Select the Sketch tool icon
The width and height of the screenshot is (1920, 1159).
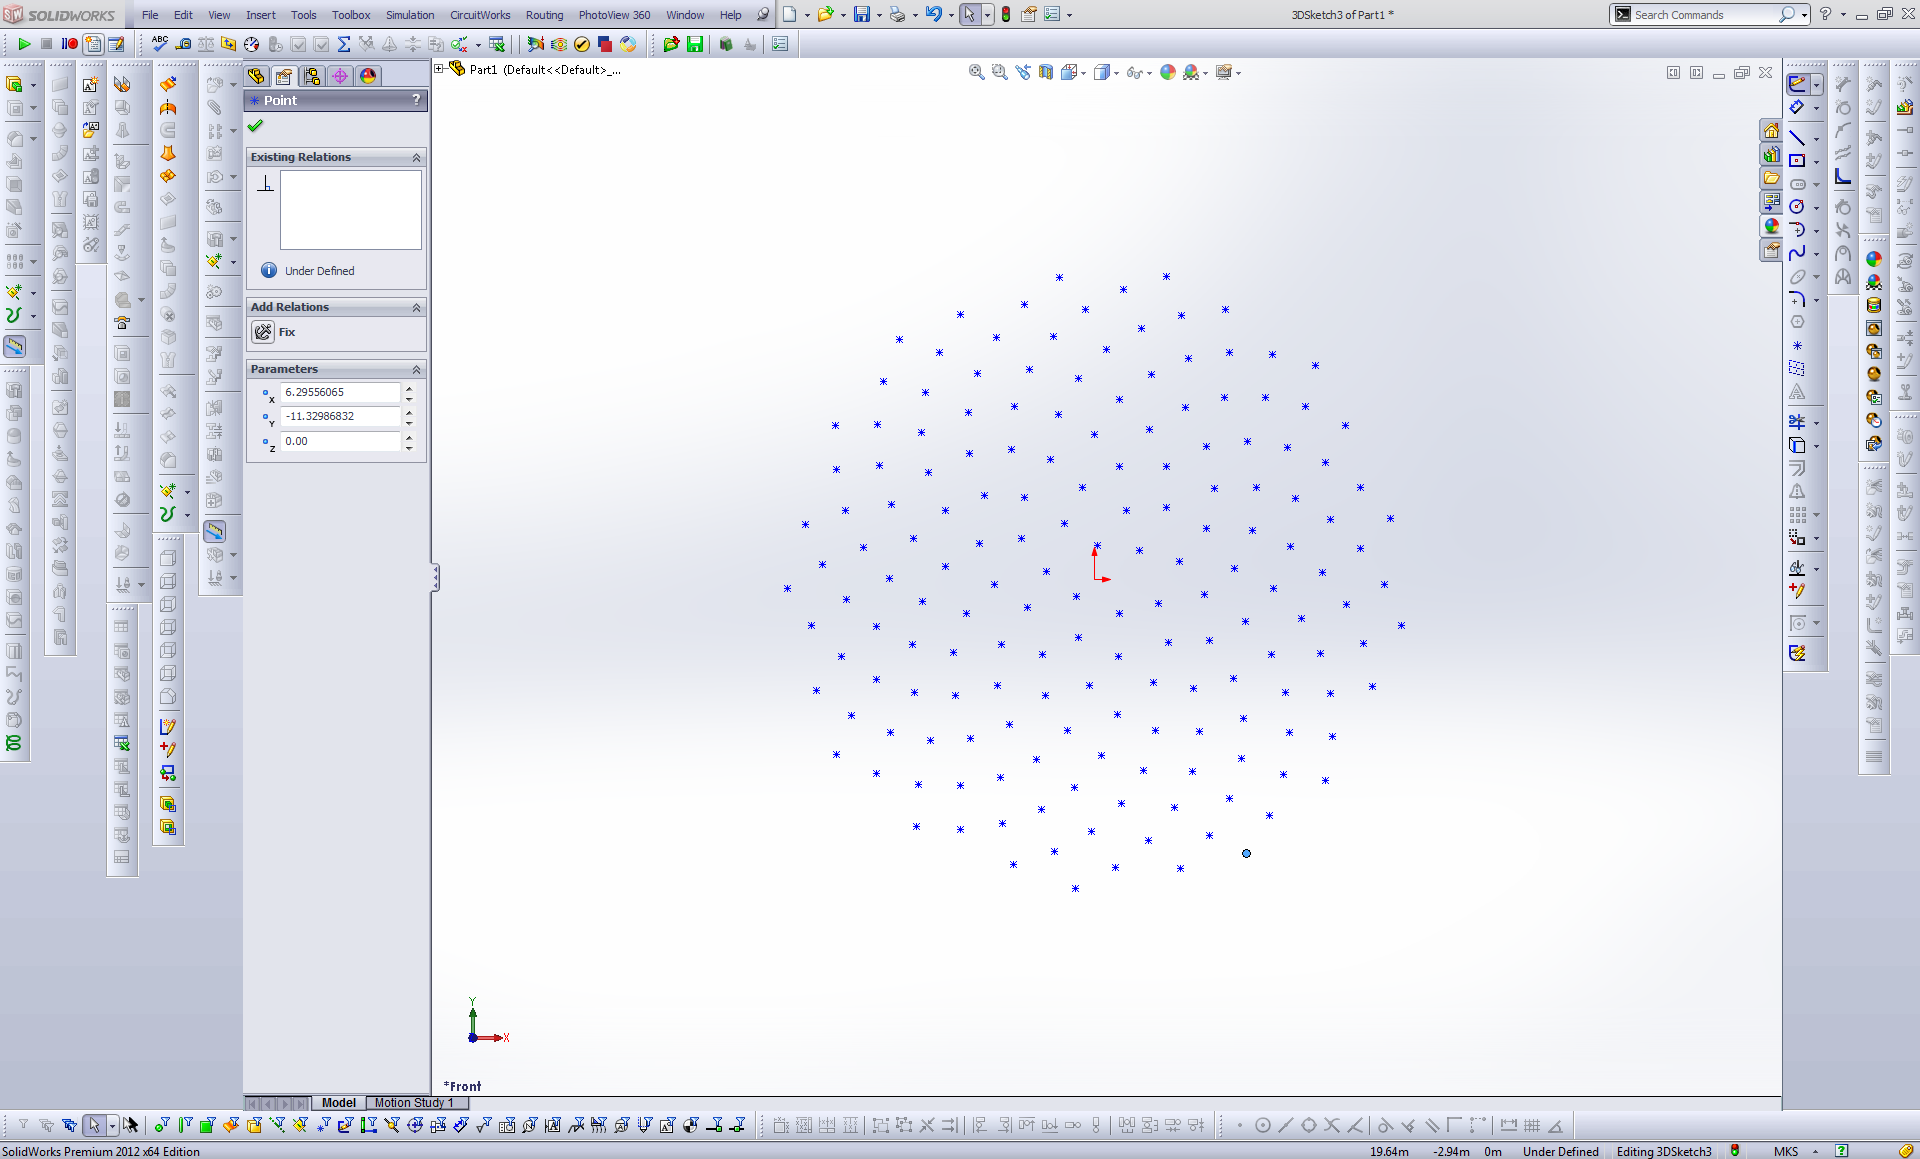[1797, 84]
